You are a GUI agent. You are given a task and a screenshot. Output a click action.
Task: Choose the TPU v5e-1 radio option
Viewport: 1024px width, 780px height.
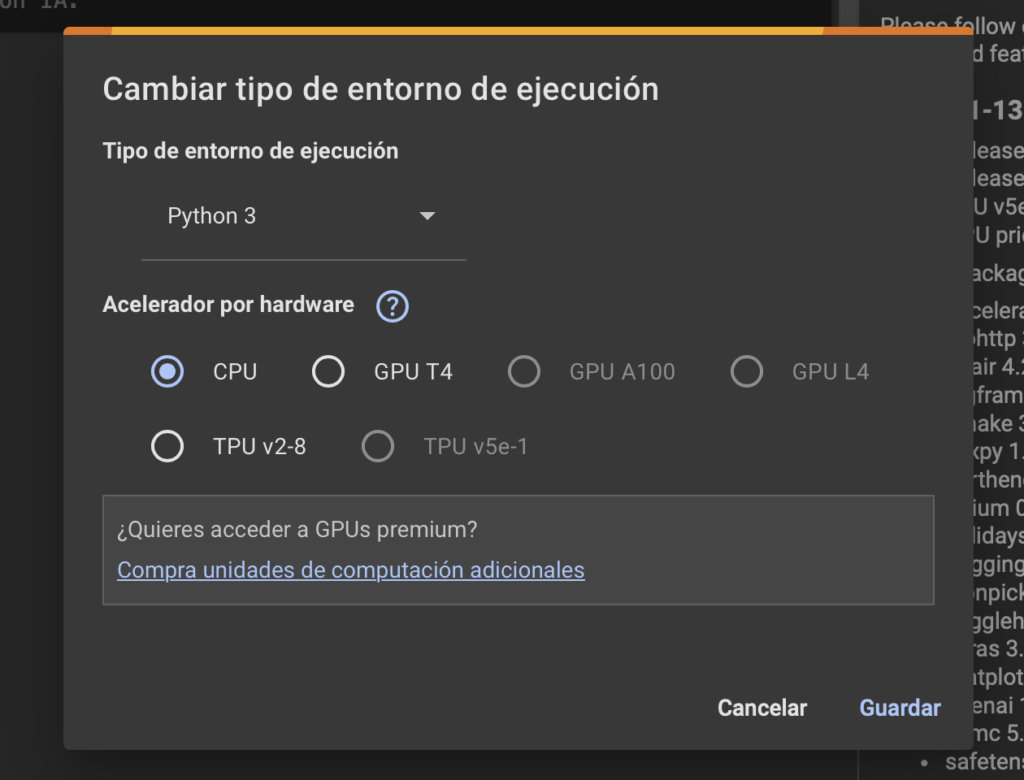377,446
